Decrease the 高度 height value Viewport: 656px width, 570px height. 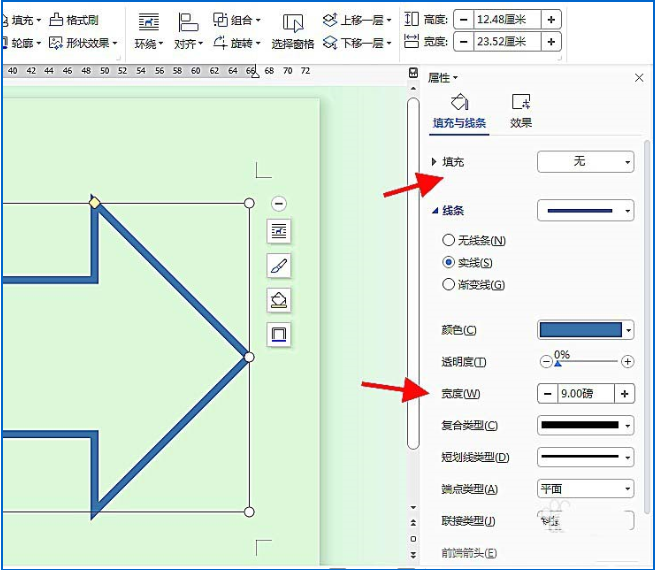(464, 20)
